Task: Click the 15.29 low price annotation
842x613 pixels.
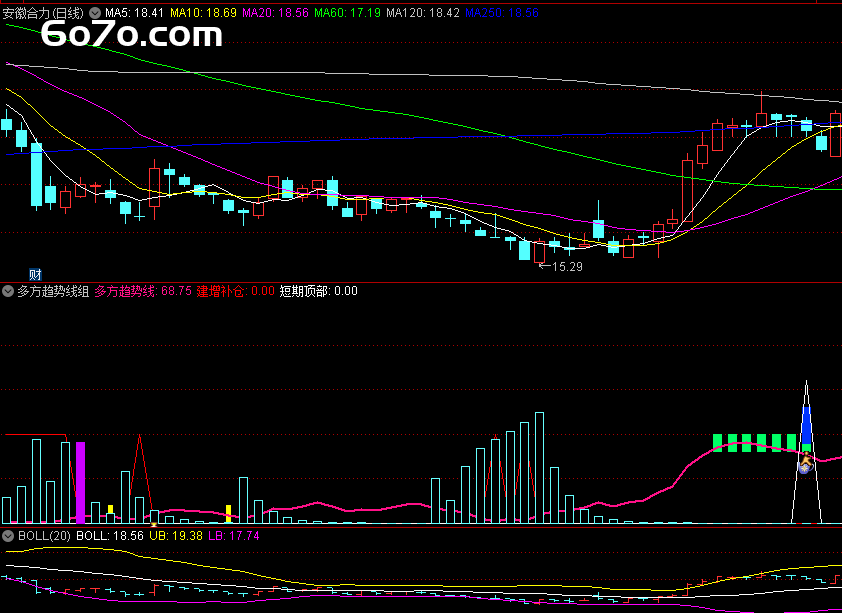Action: click(x=561, y=267)
